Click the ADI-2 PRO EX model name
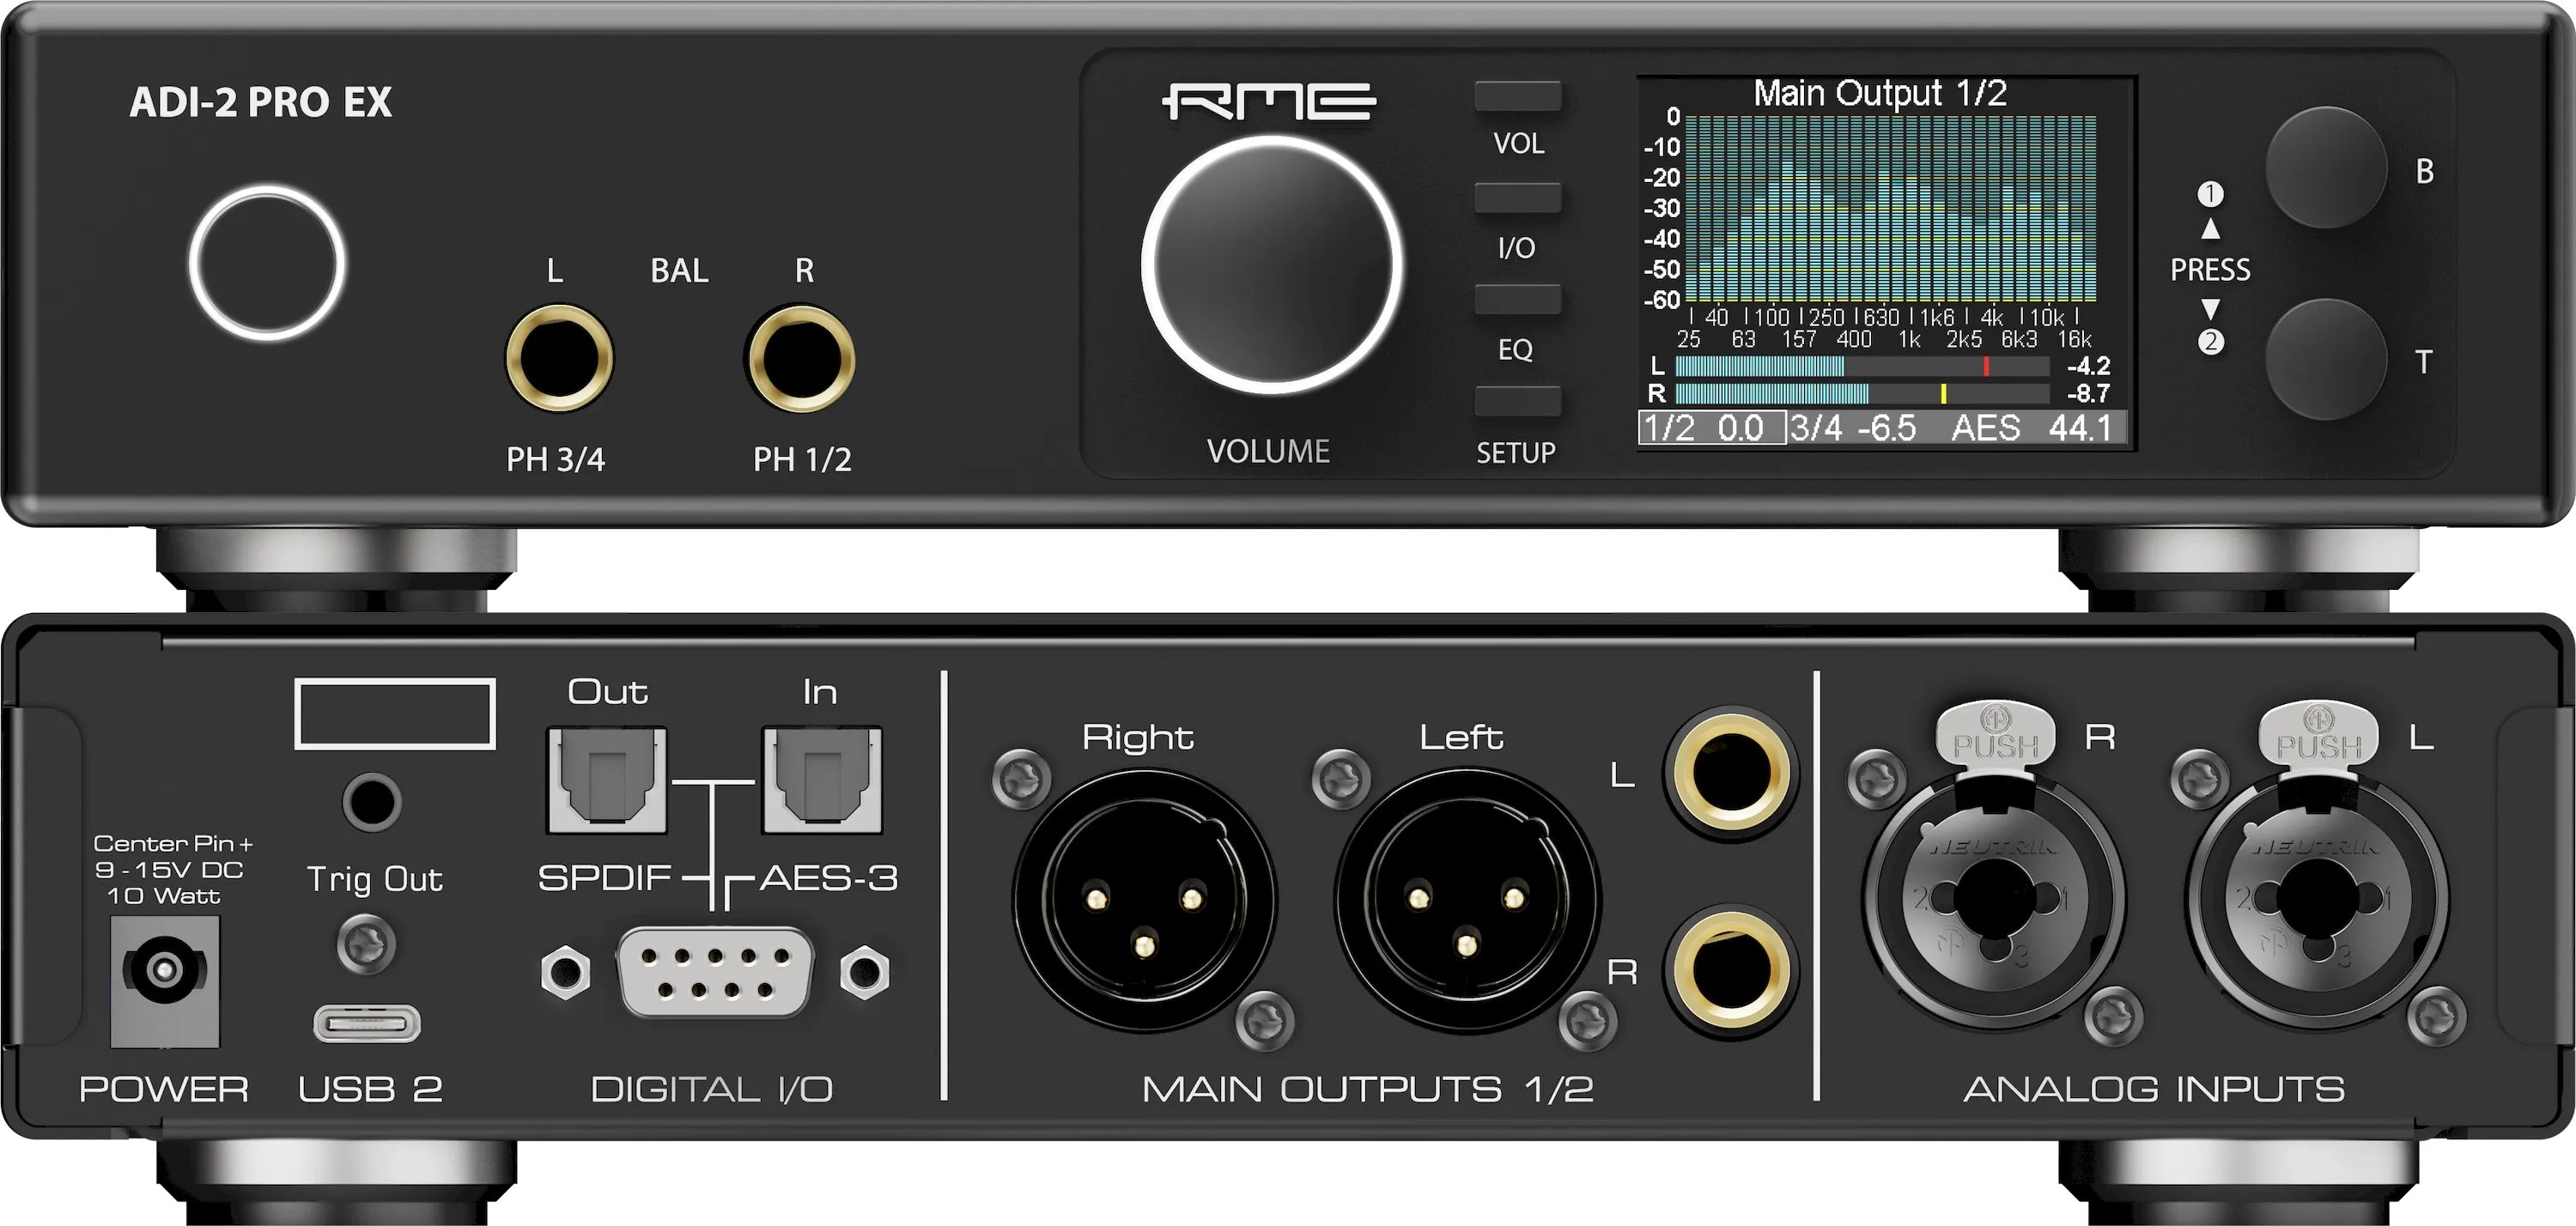The width and height of the screenshot is (2576, 1226). [261, 102]
